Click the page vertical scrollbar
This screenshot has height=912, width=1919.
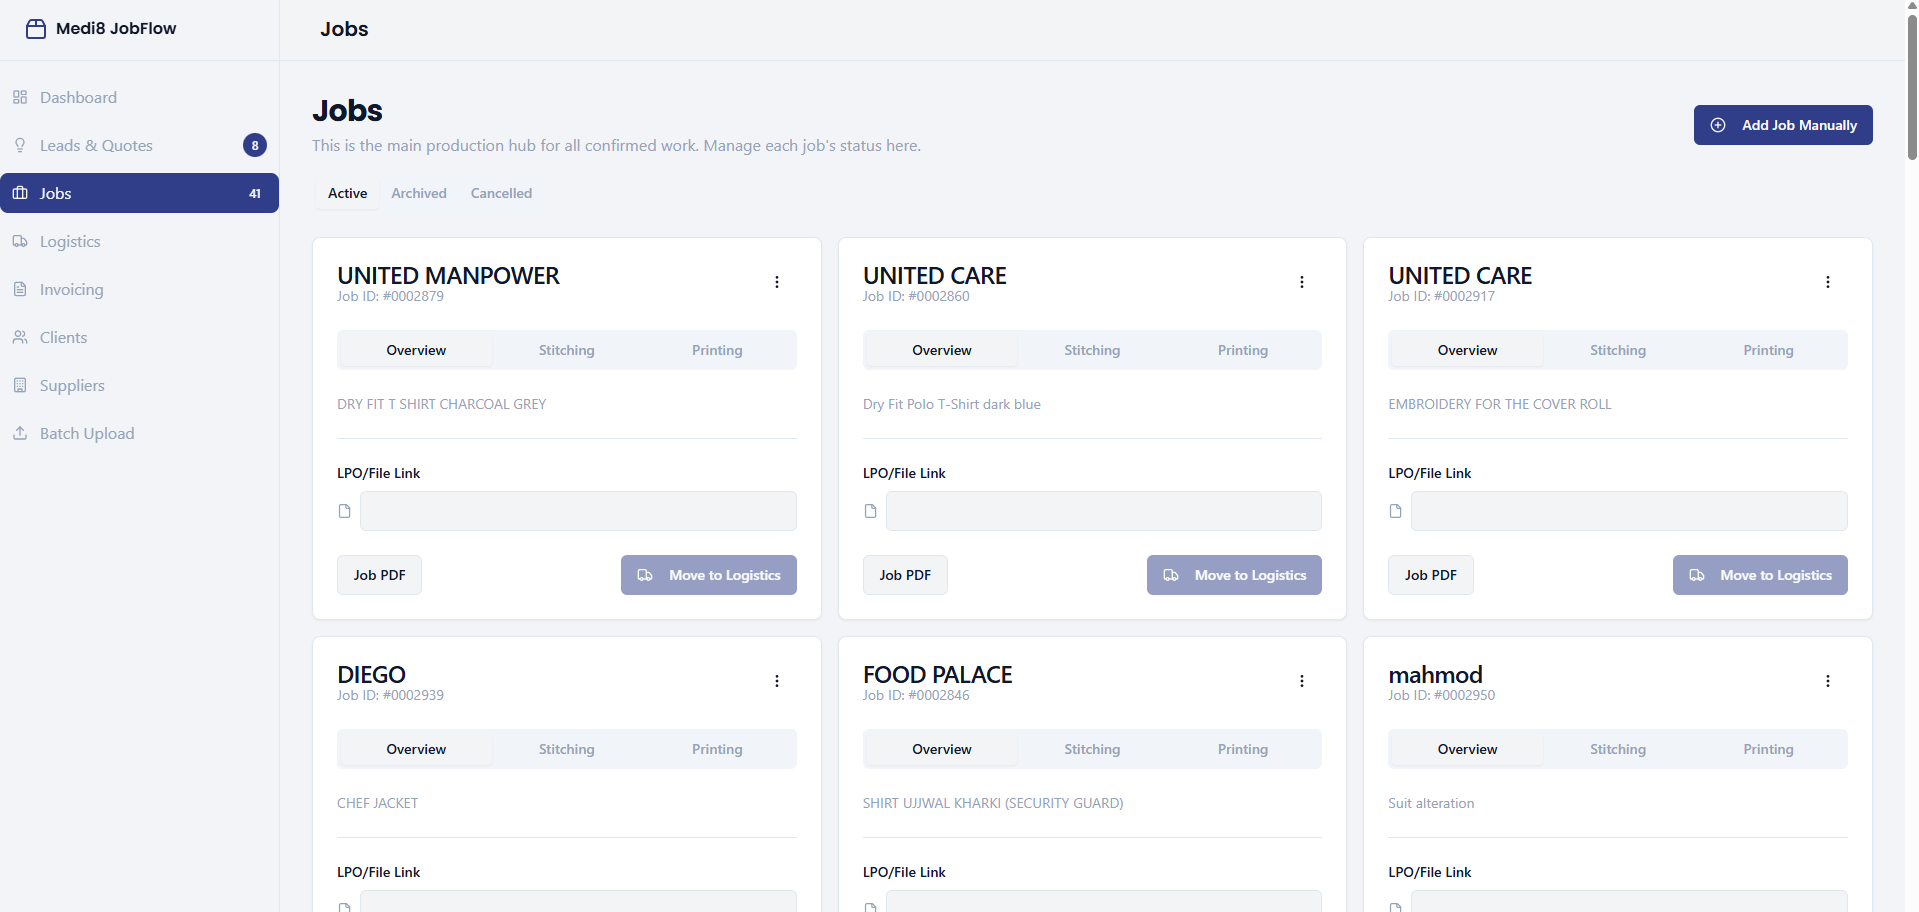(x=1912, y=88)
